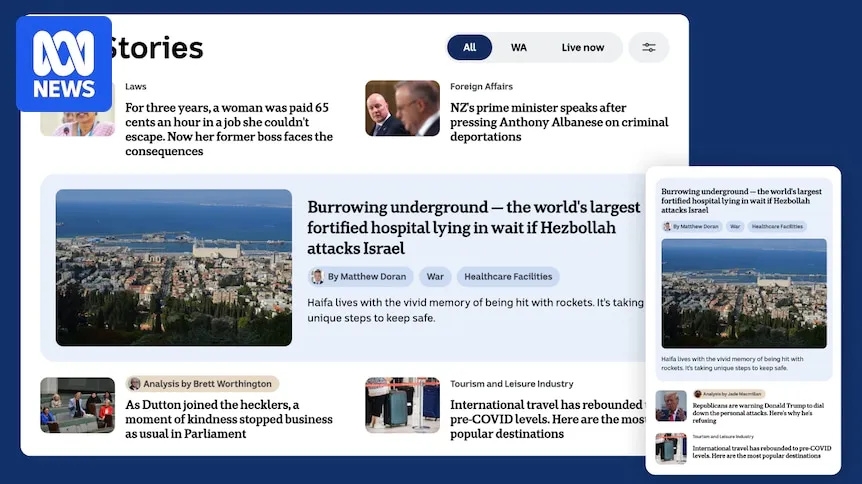Select the War tag in mobile preview
This screenshot has width=862, height=484.
pyautogui.click(x=735, y=227)
